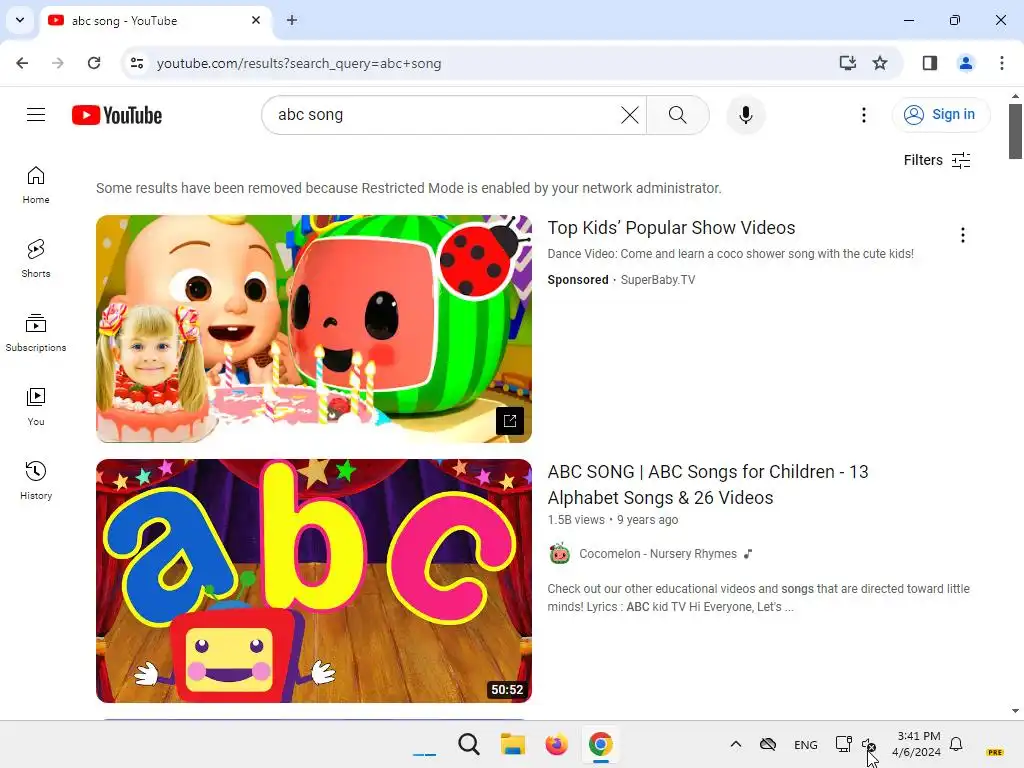This screenshot has width=1024, height=768.
Task: Play the ABC SONG video thumbnail
Action: click(313, 581)
